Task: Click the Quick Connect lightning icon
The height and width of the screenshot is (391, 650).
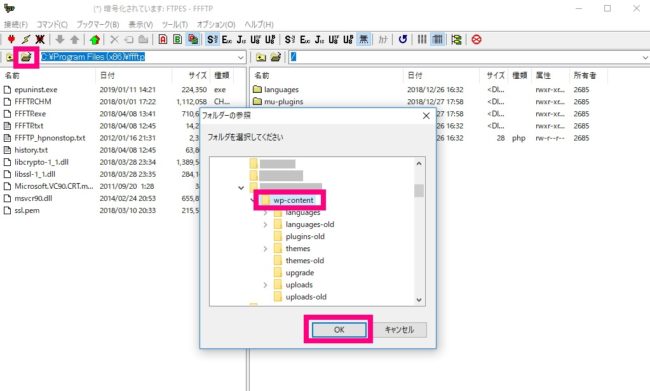Action: (26, 39)
